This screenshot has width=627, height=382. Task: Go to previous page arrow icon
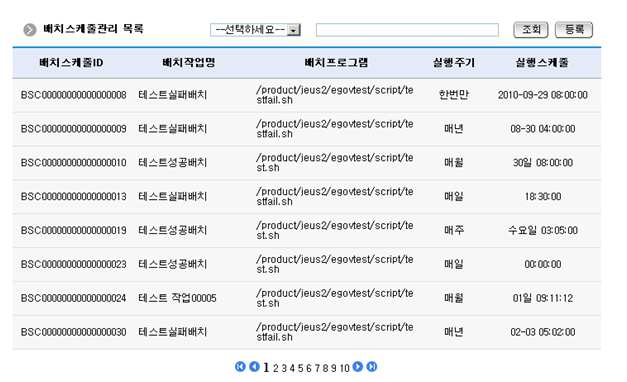tap(254, 366)
